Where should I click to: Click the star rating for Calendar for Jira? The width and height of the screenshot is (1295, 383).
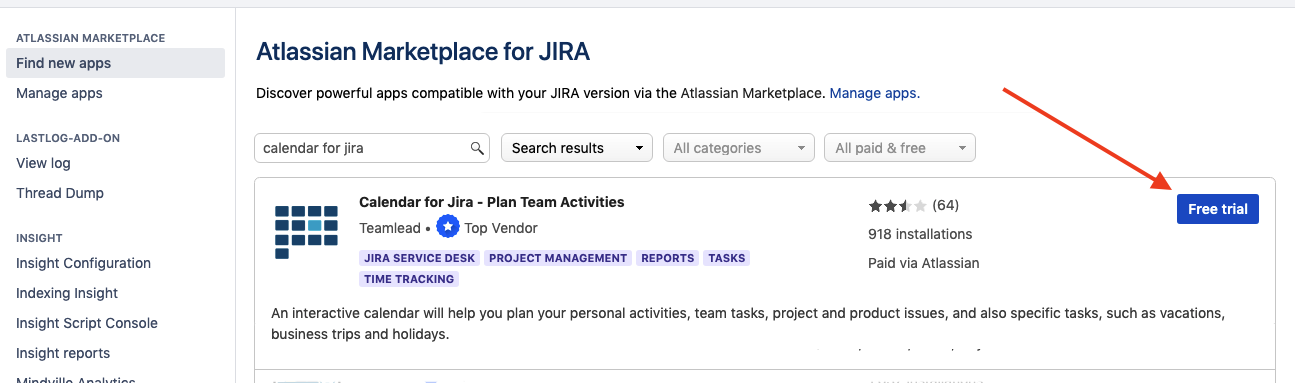point(897,206)
